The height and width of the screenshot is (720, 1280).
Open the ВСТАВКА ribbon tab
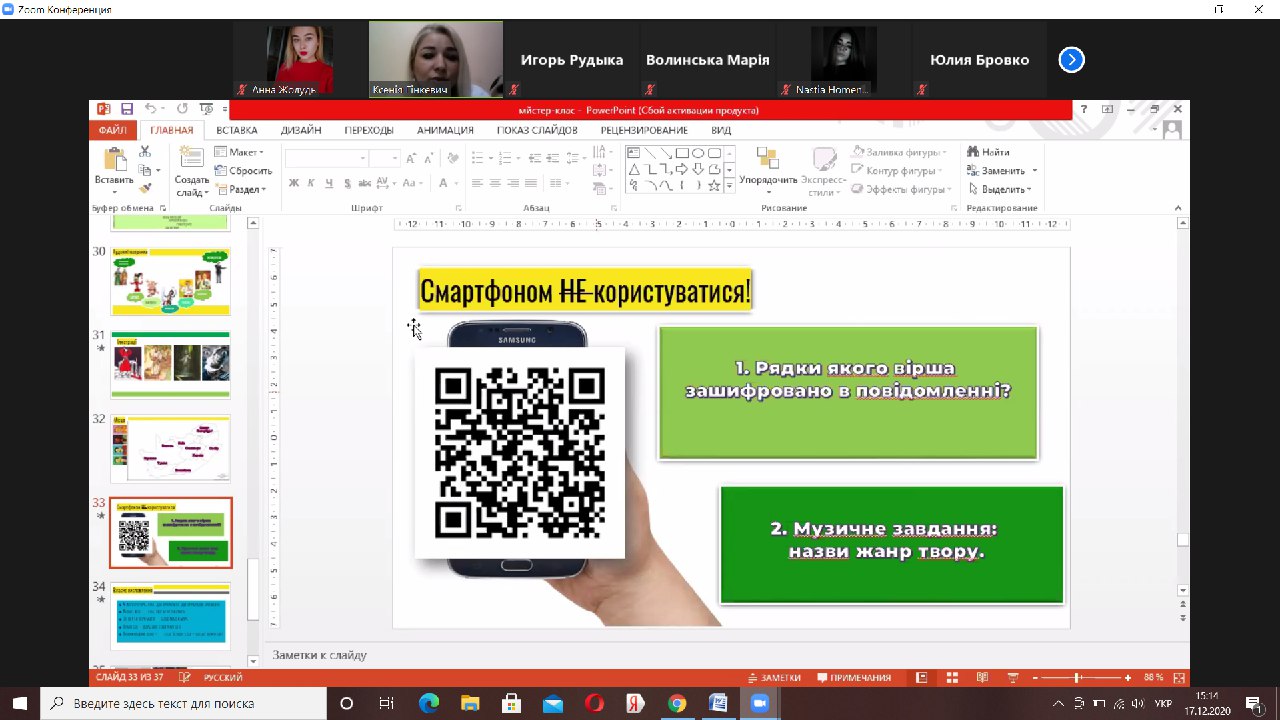pyautogui.click(x=237, y=130)
